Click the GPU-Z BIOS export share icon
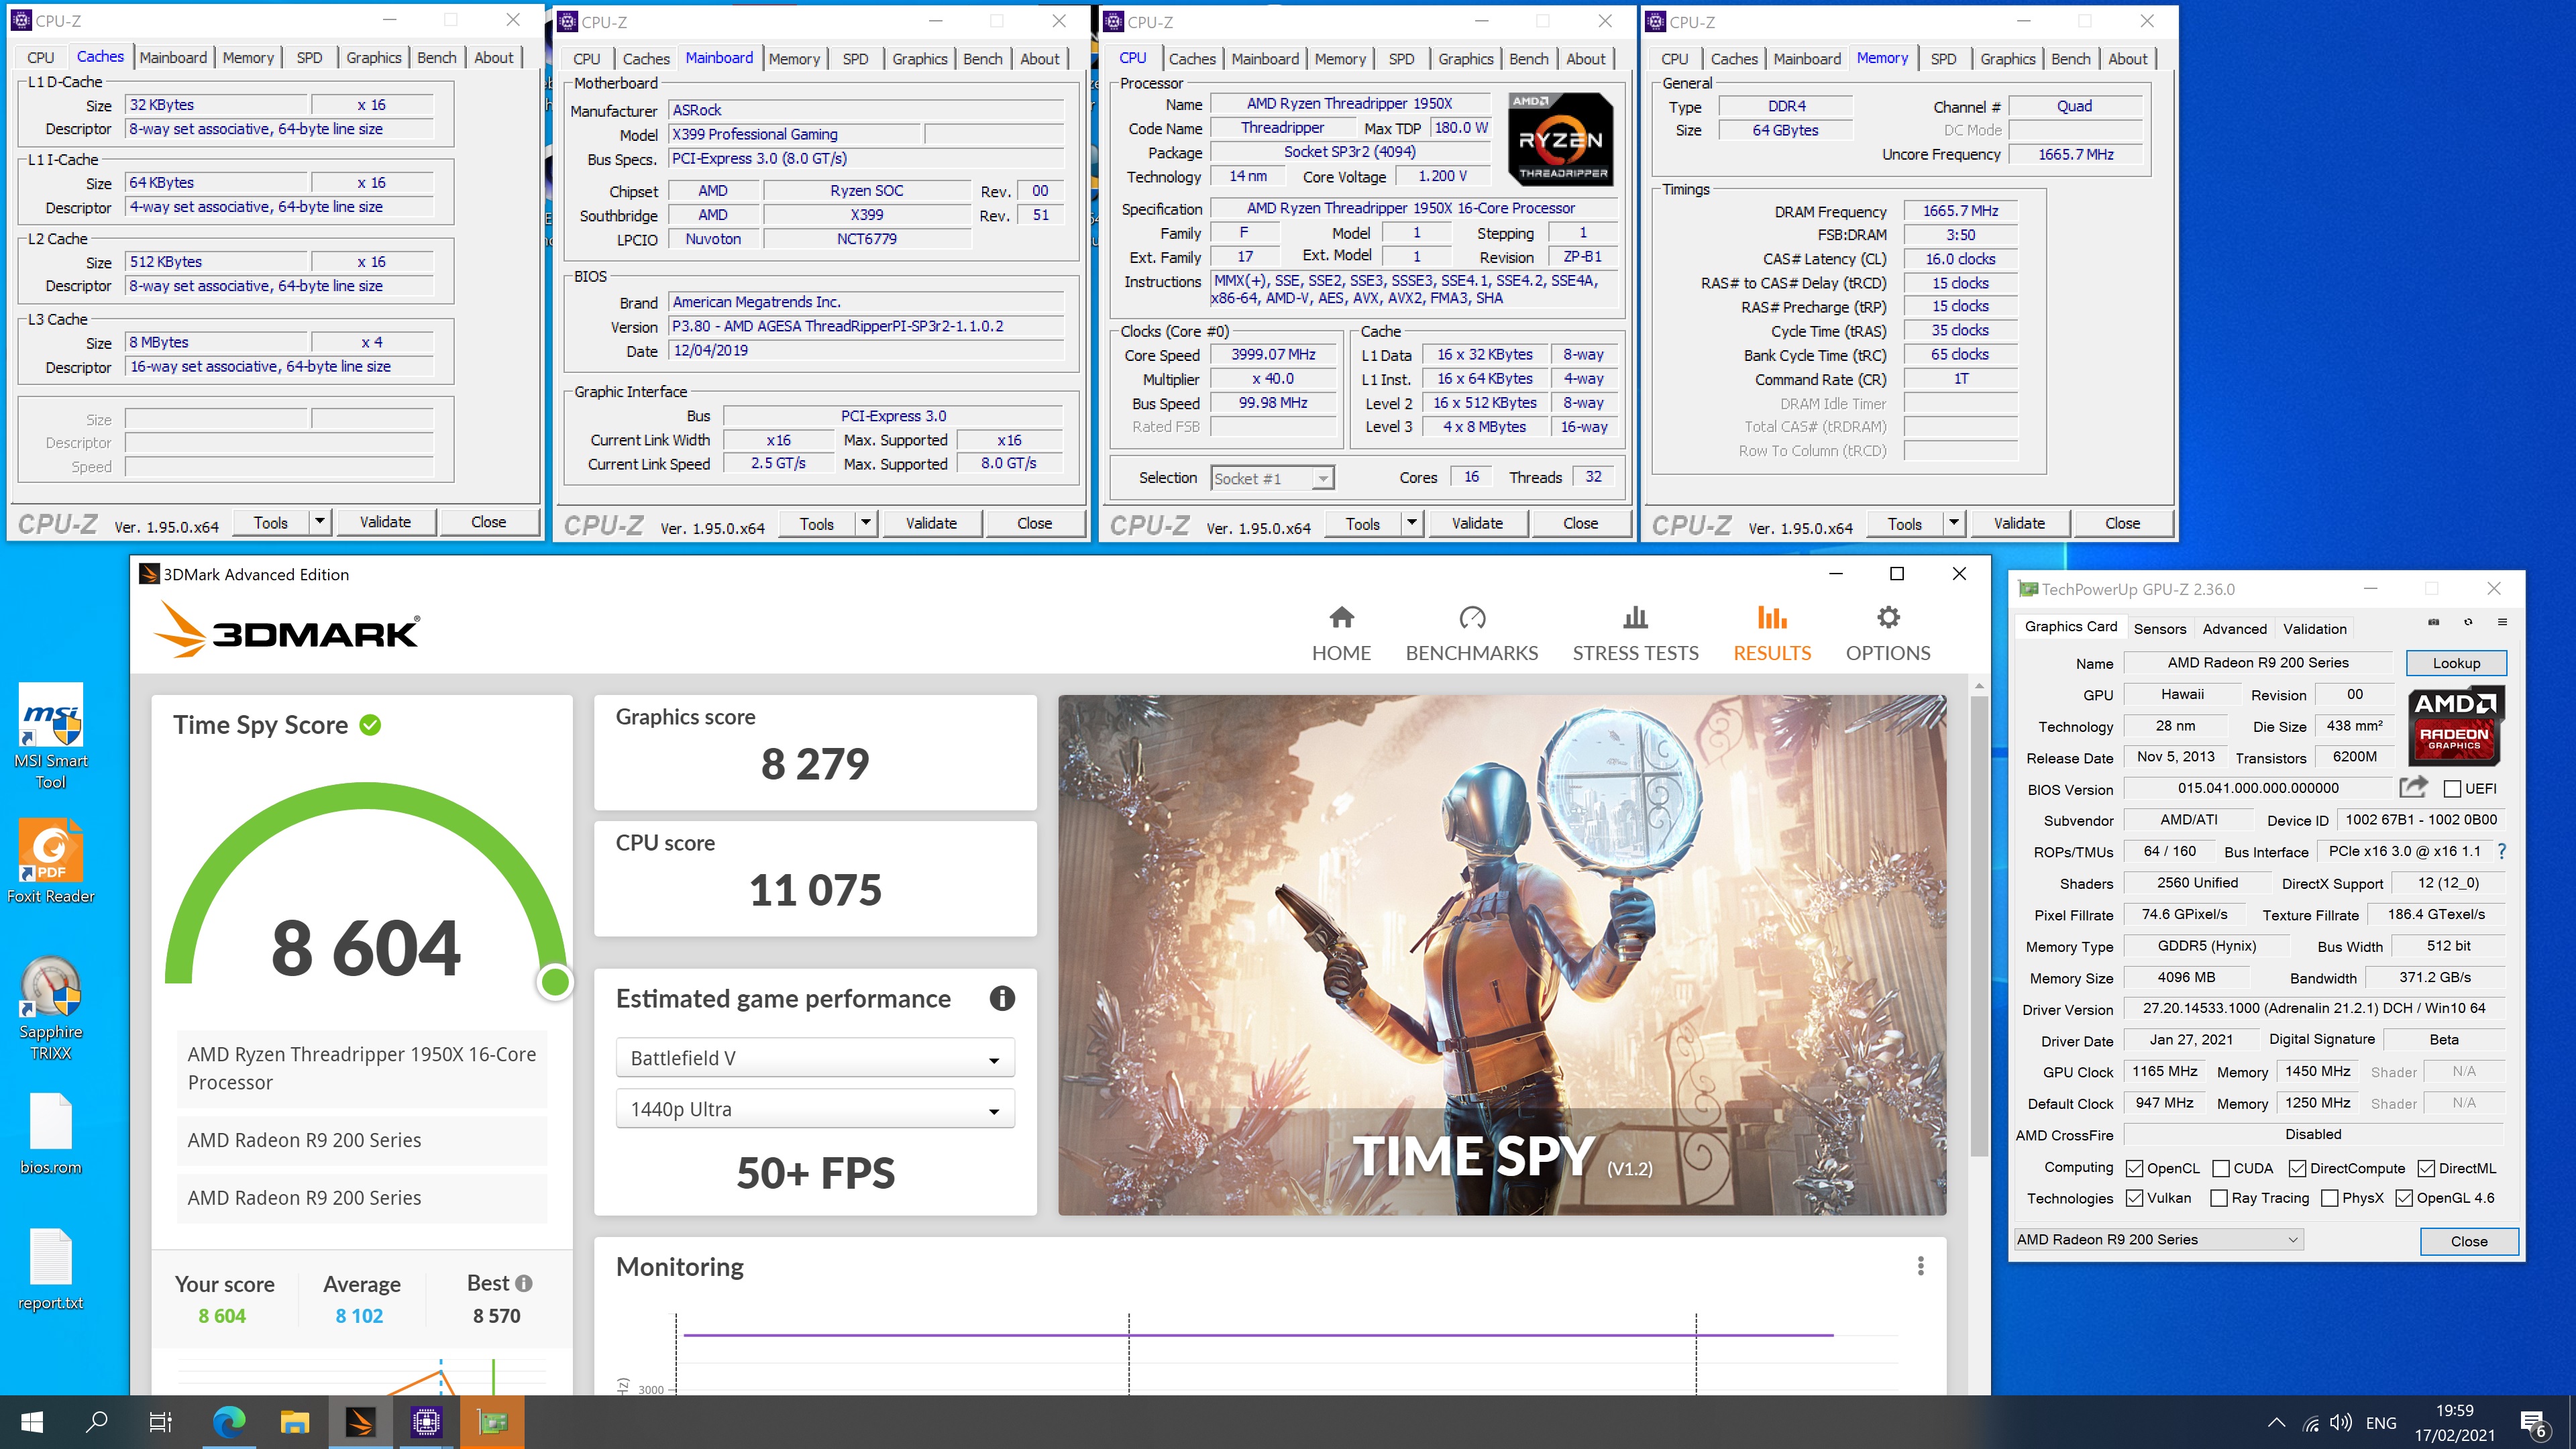Image resolution: width=2576 pixels, height=1449 pixels. pyautogui.click(x=2413, y=787)
